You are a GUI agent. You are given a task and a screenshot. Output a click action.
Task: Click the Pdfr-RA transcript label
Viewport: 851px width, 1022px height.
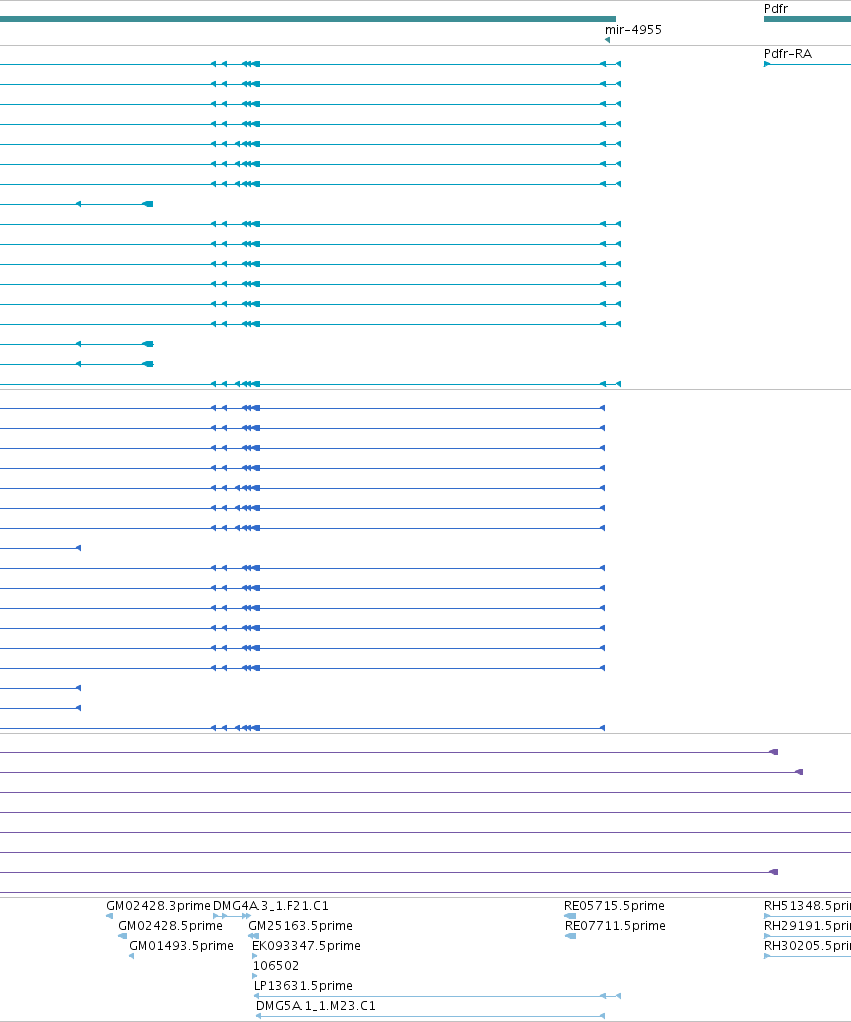click(787, 53)
